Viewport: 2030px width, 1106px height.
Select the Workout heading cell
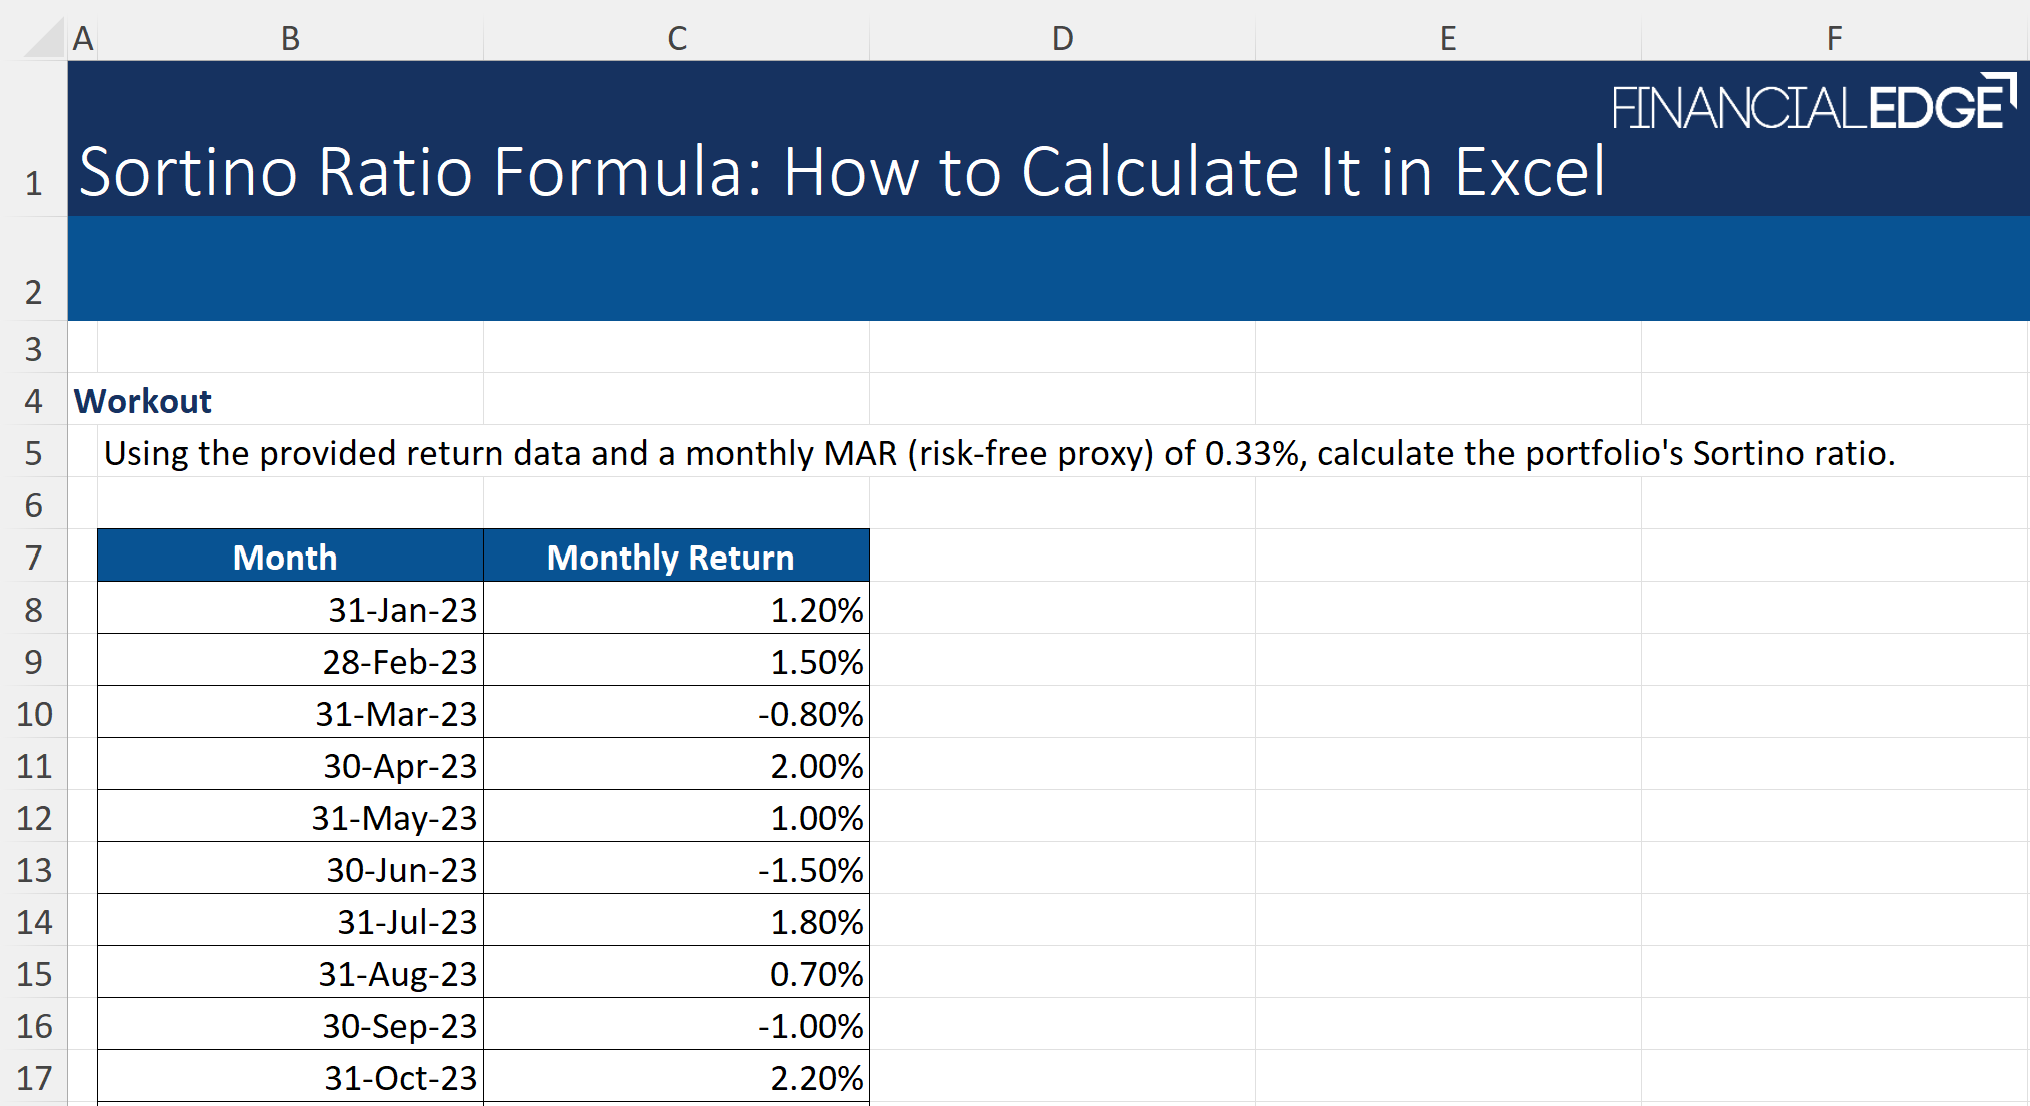click(x=143, y=401)
